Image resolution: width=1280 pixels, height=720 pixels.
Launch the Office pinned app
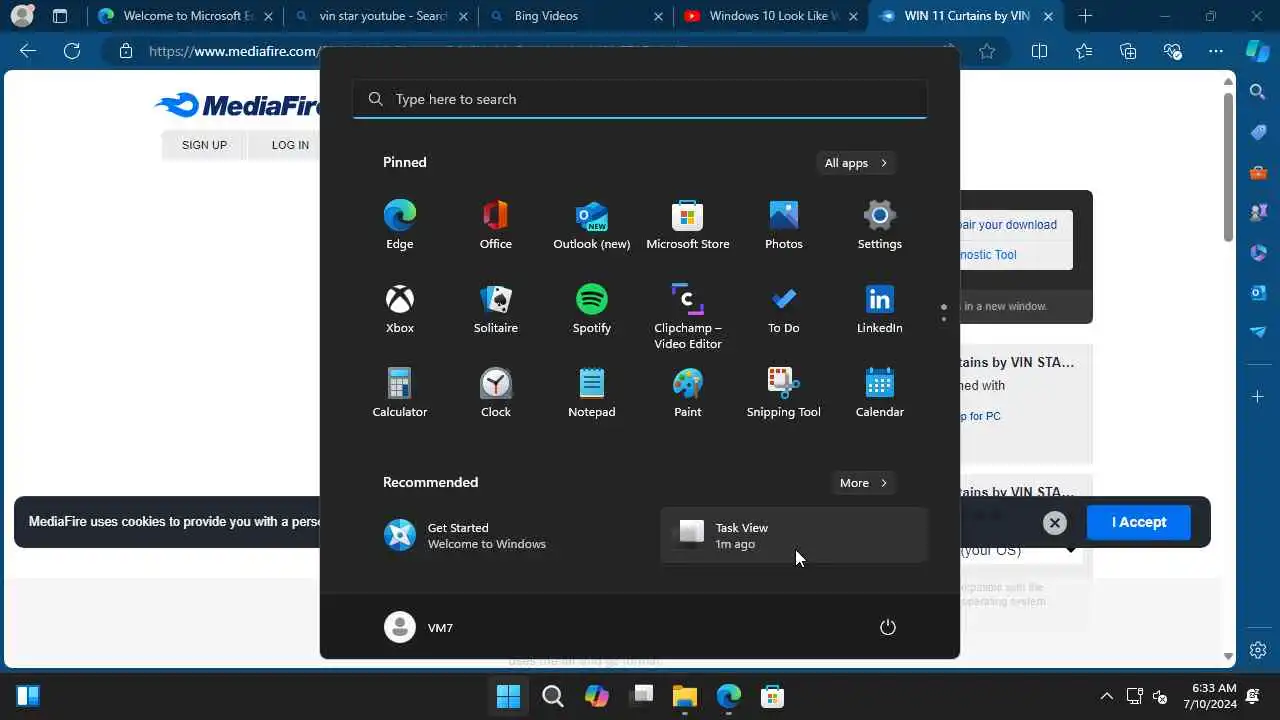pos(495,224)
